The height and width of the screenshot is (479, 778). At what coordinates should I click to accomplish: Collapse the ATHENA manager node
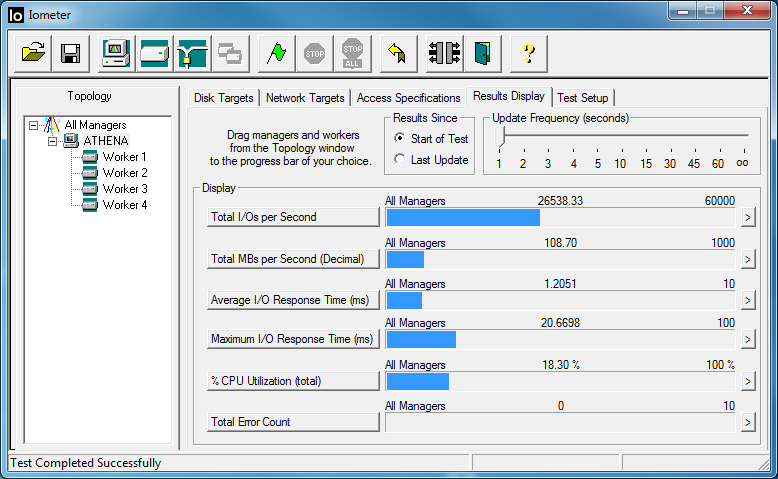53,141
